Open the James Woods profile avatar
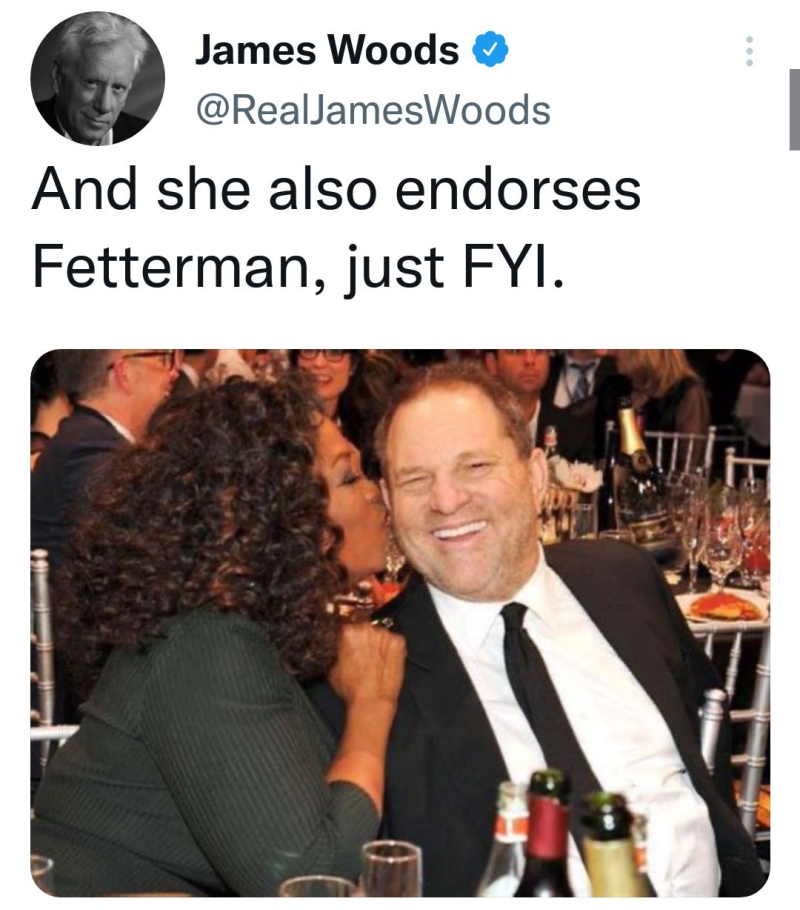Viewport: 800px width, 910px height. (x=98, y=78)
